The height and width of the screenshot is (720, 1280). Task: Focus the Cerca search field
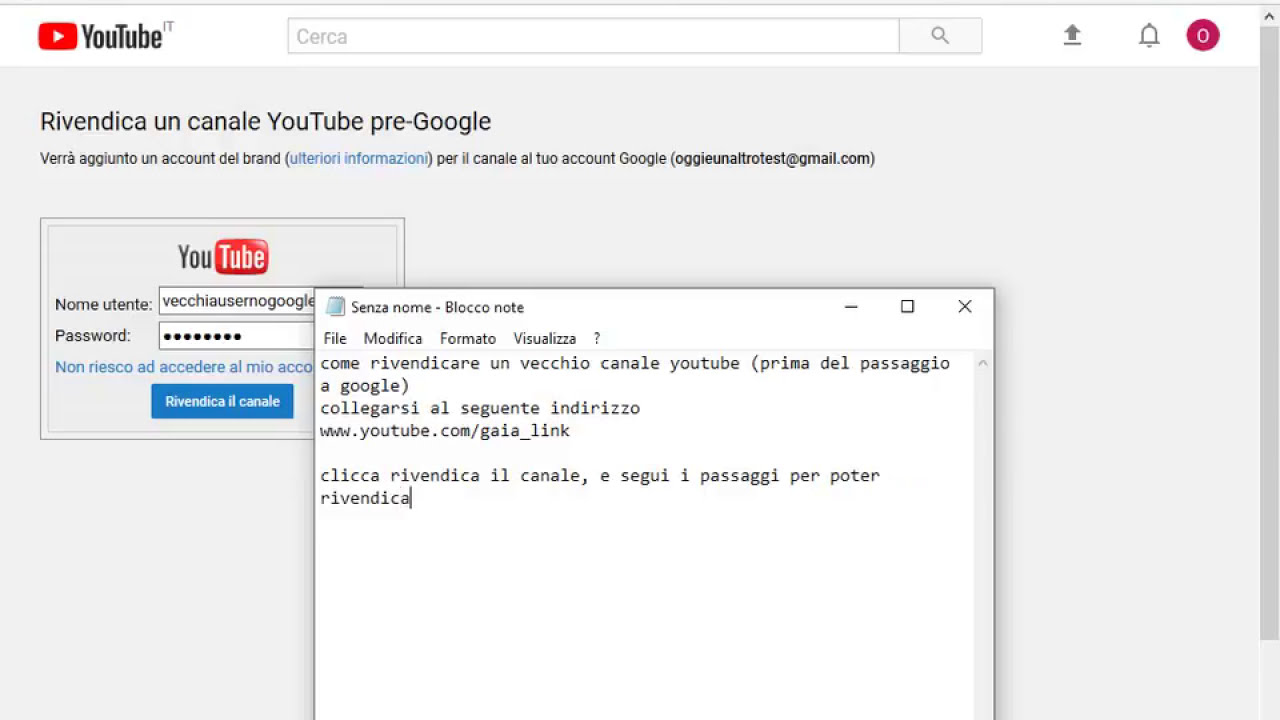click(x=594, y=36)
